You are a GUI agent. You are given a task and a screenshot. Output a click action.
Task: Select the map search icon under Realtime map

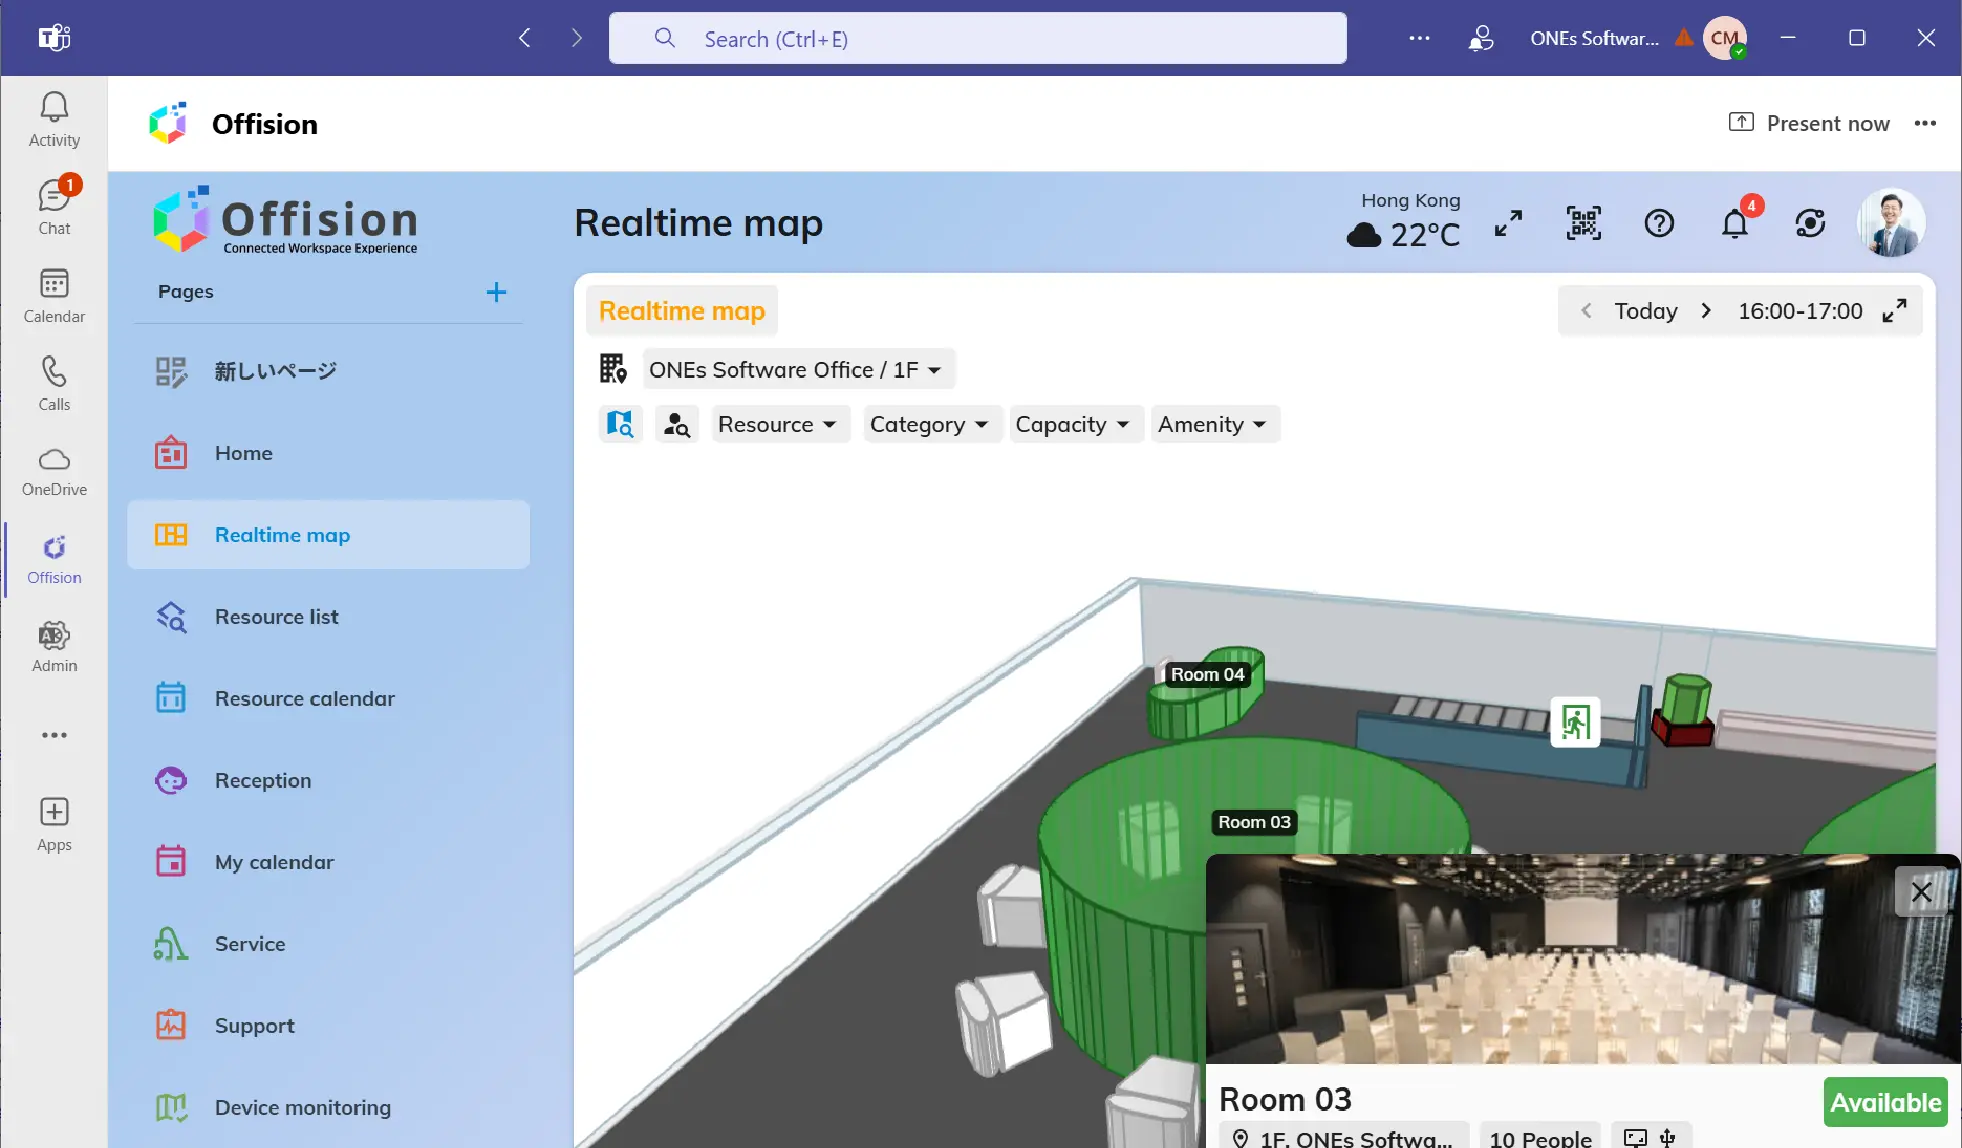coord(620,423)
